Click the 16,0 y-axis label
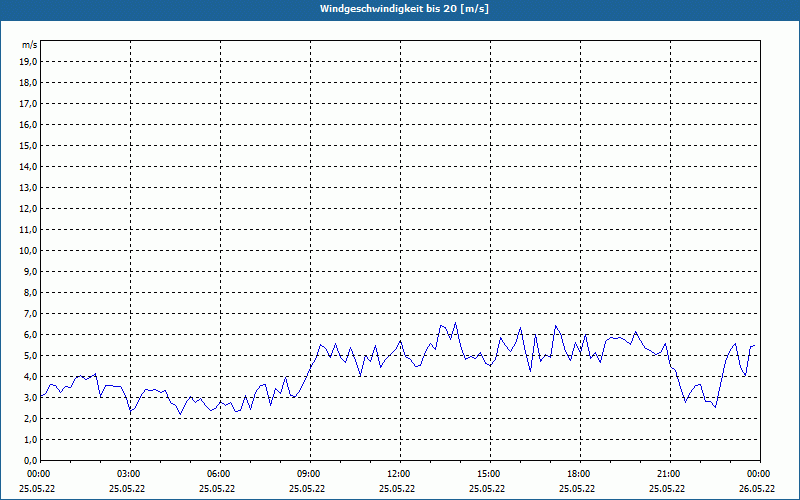 click(x=28, y=124)
